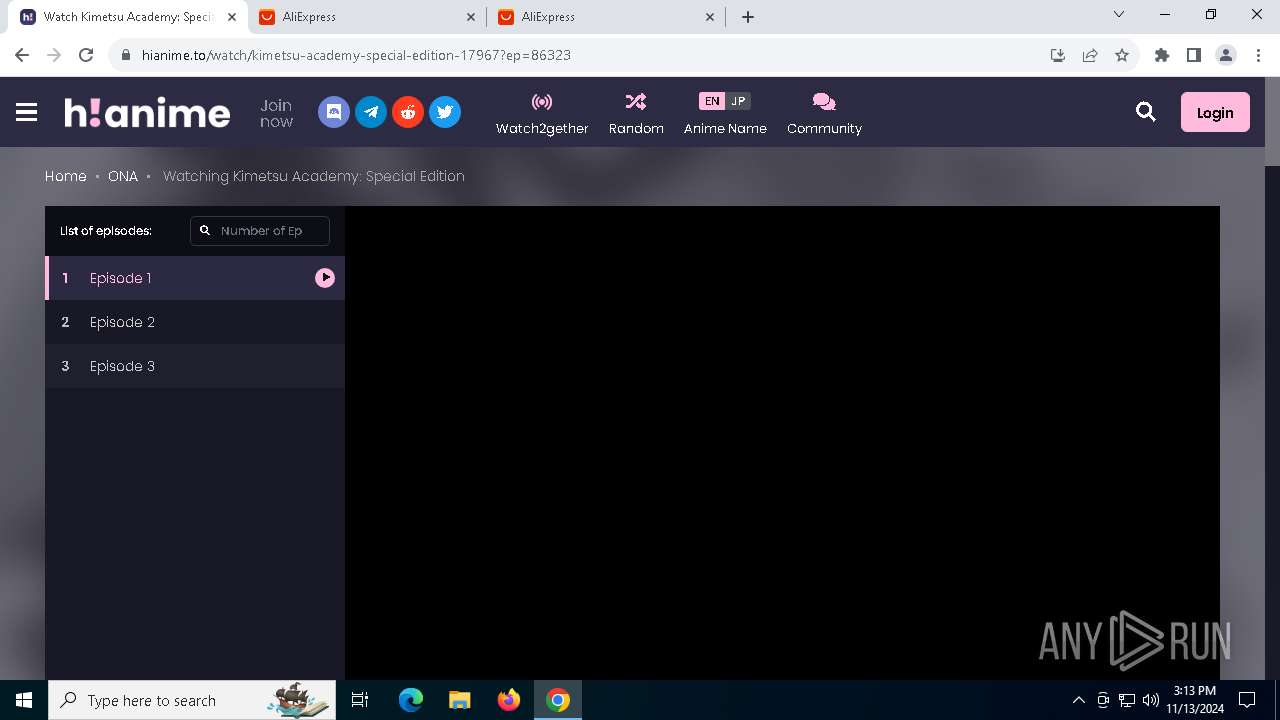Reload the current page
1280x720 pixels.
(x=86, y=55)
